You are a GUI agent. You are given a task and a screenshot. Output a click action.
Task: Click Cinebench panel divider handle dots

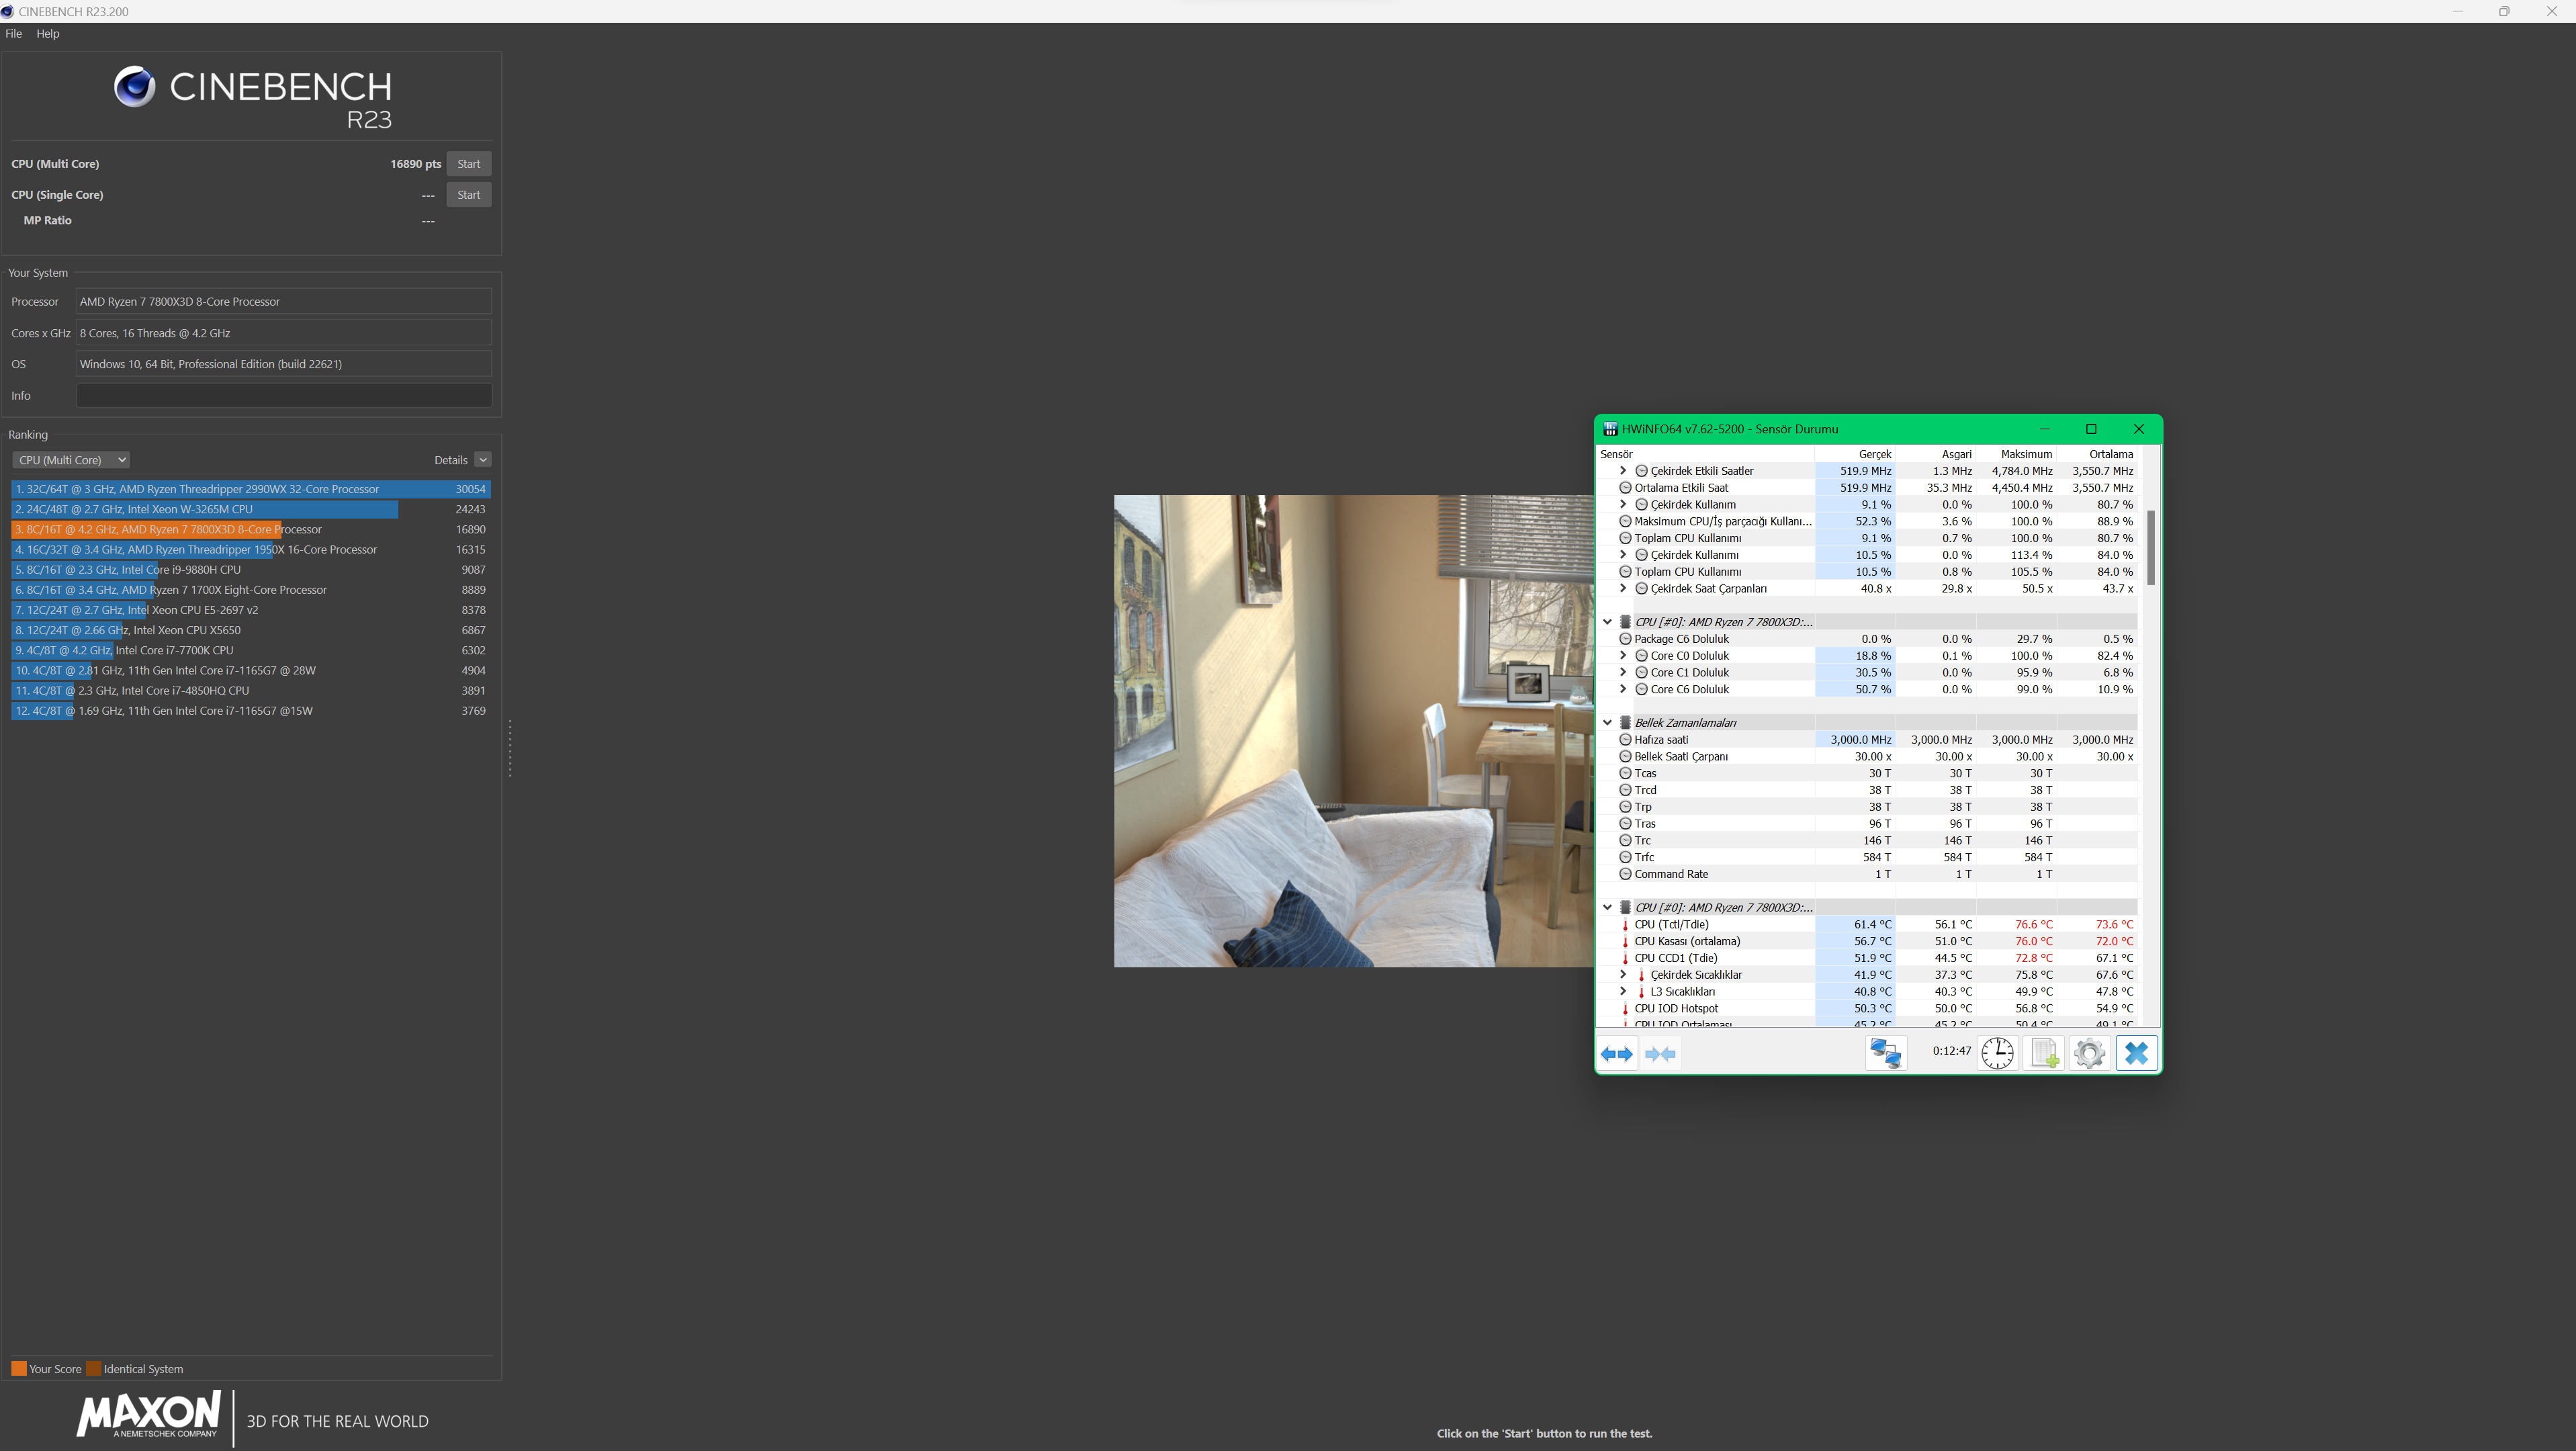pos(510,748)
